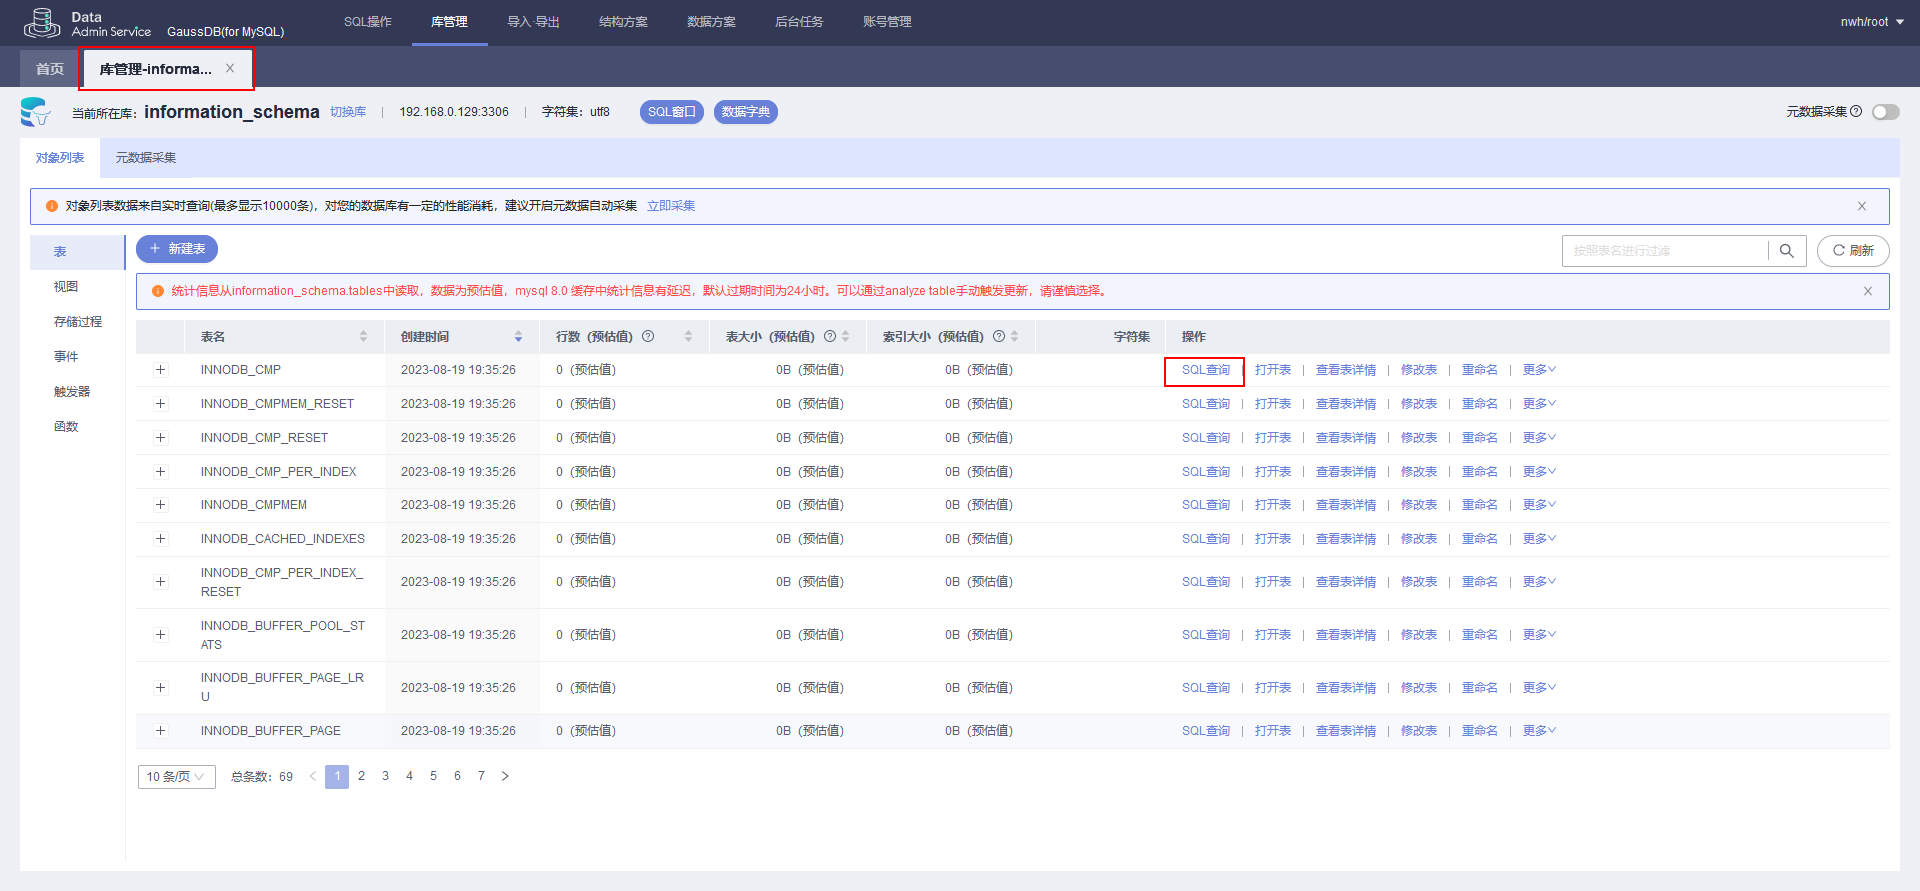This screenshot has width=1920, height=891.
Task: Open the 导入·导出 menu
Action: (x=533, y=22)
